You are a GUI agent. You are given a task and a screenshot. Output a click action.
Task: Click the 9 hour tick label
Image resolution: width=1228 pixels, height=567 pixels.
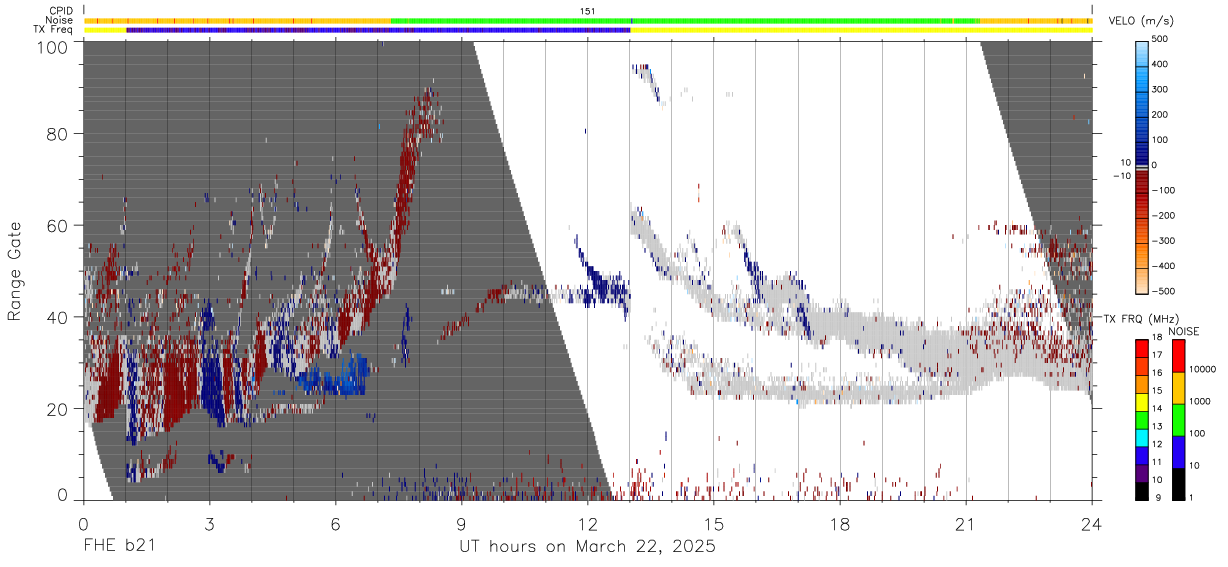(461, 525)
